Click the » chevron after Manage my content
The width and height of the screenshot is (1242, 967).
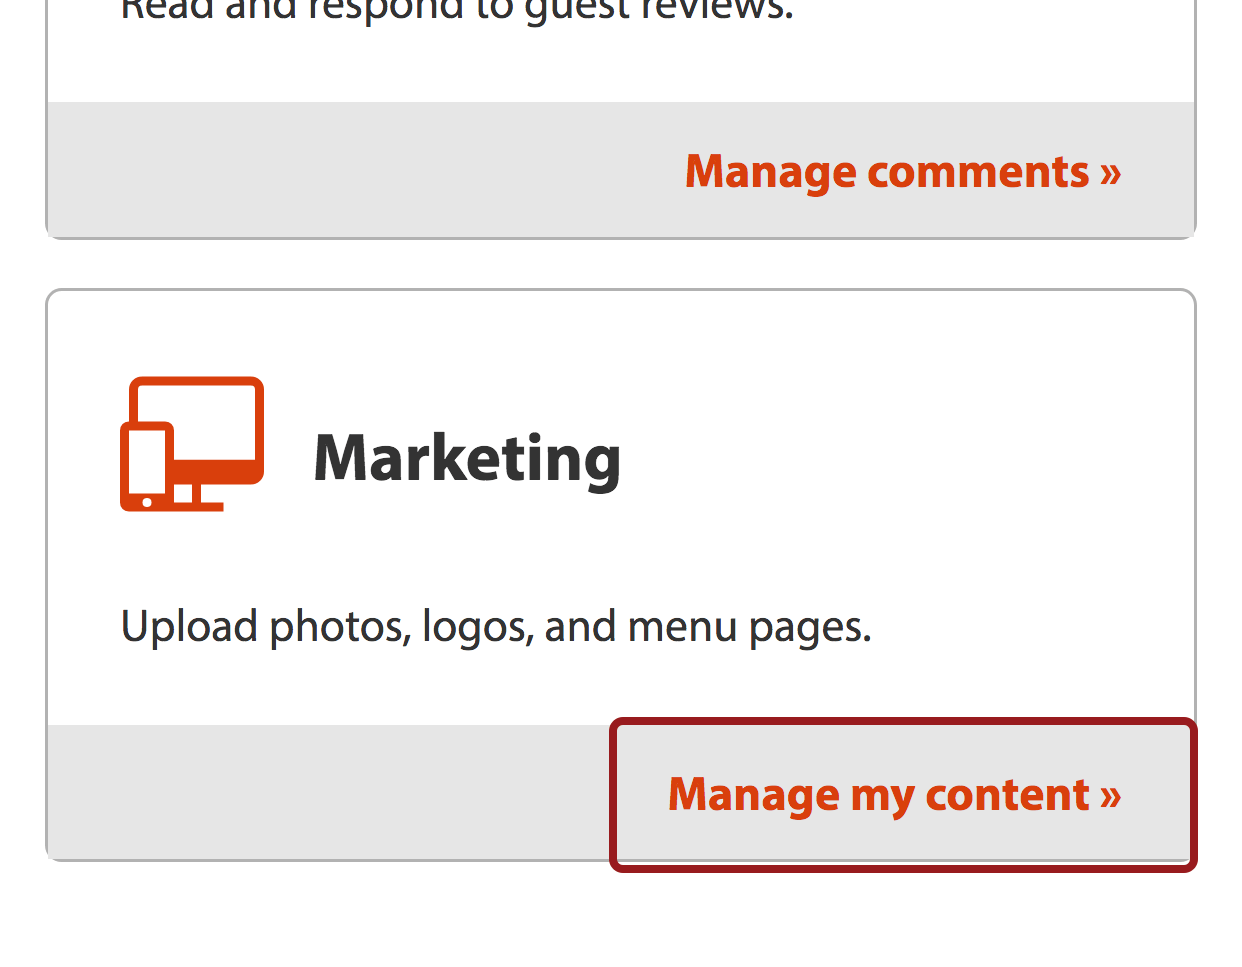coord(1110,797)
